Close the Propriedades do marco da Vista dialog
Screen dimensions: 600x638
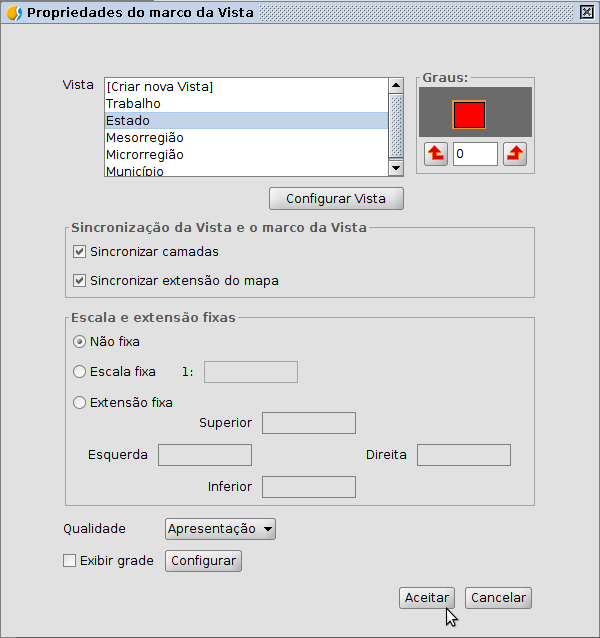[x=586, y=13]
